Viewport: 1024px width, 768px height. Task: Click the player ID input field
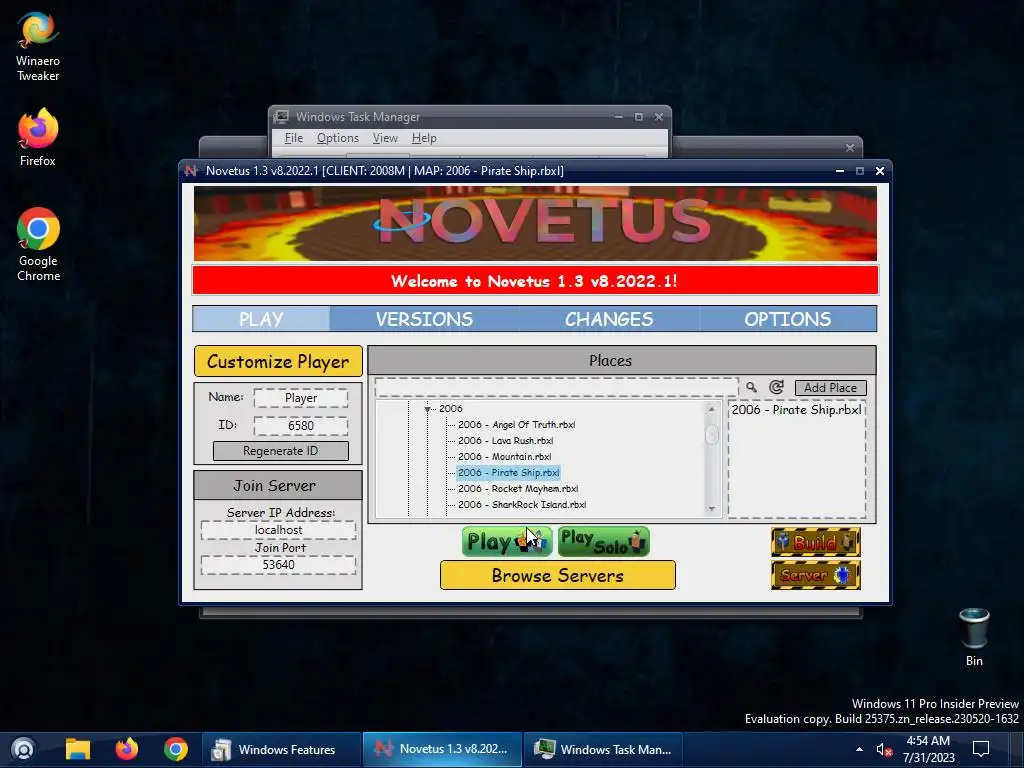(301, 426)
